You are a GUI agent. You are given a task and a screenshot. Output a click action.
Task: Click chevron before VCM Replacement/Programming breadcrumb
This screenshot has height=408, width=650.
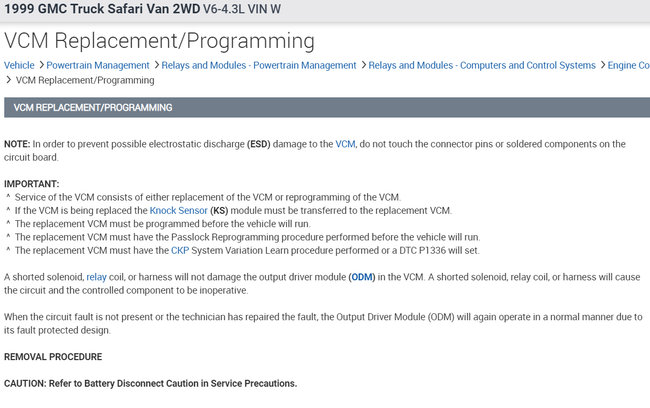pyautogui.click(x=9, y=79)
